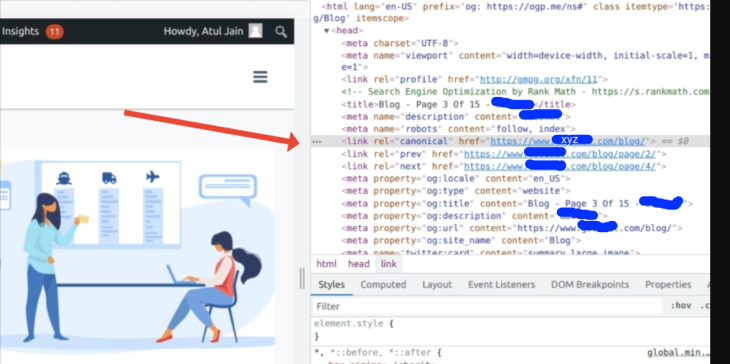Click the ship icon in the illustration
730x364 pixels.
point(64,178)
